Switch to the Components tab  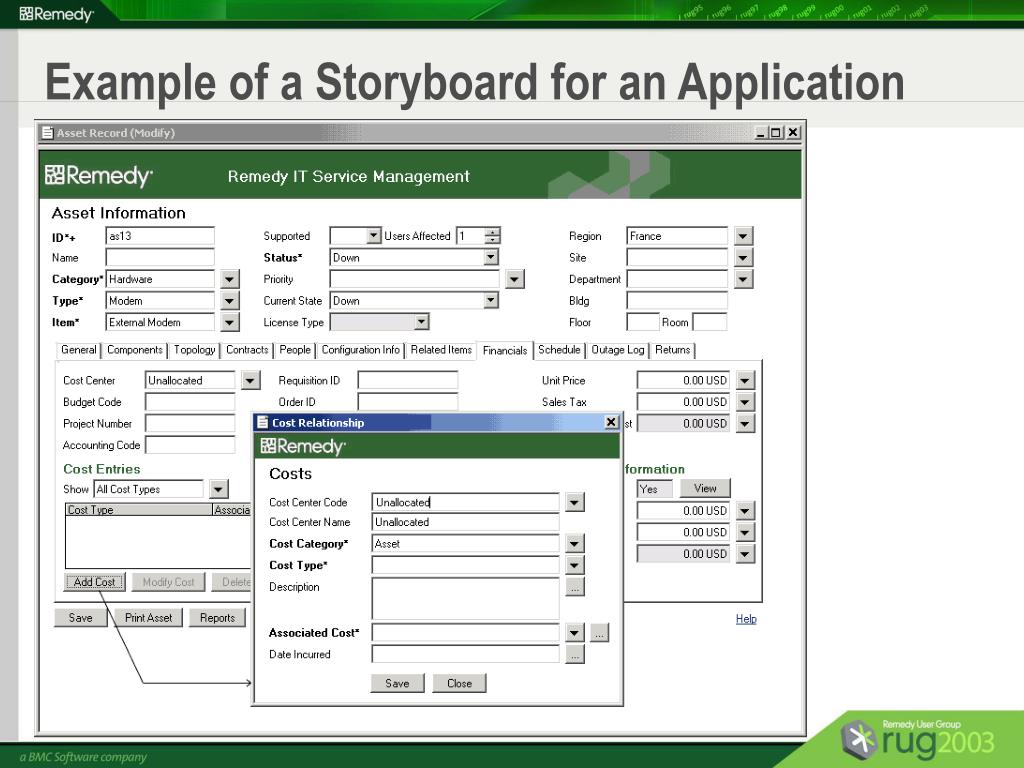point(135,350)
